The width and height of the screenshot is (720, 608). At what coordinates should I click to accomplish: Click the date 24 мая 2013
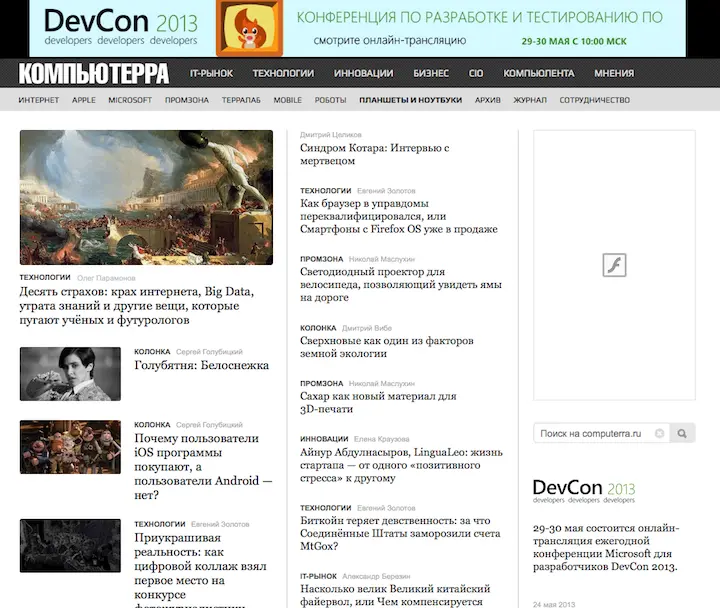tap(554, 604)
